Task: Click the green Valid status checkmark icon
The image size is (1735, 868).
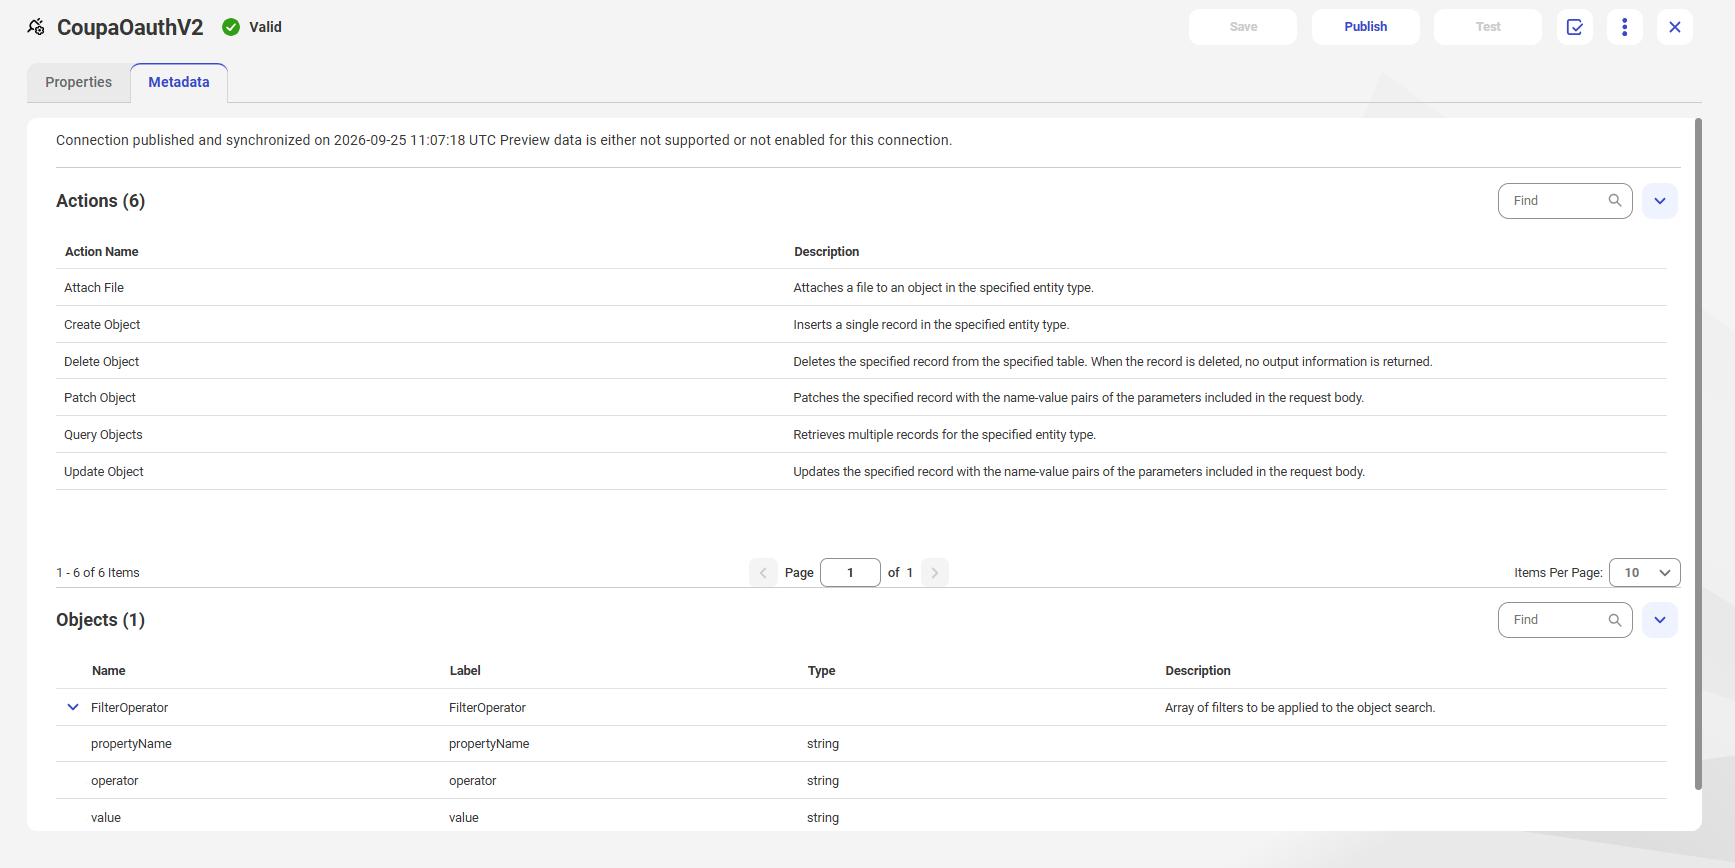Action: pos(231,27)
